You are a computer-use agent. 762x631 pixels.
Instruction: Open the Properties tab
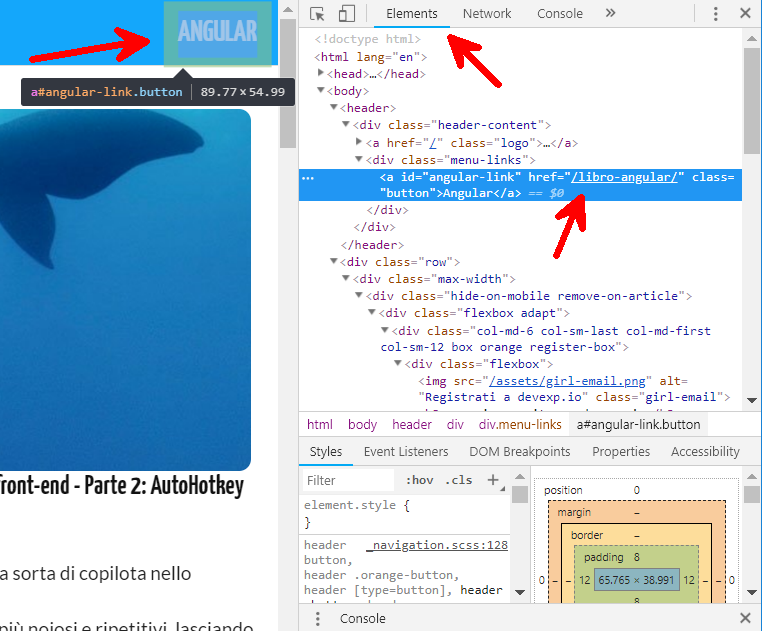point(621,452)
